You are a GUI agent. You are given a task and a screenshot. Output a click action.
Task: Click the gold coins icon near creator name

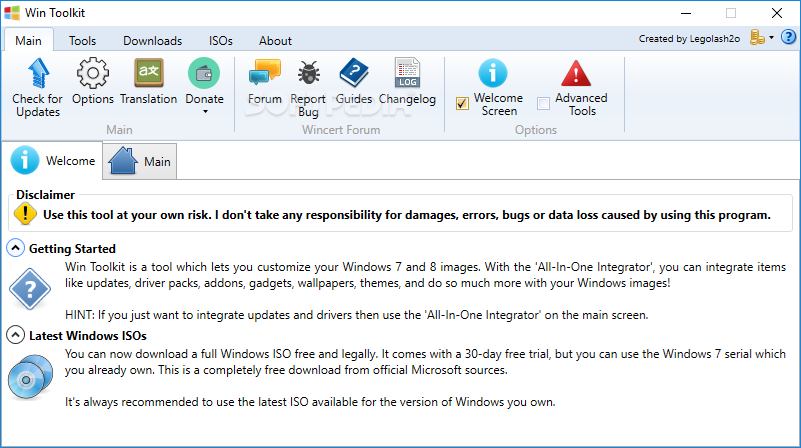757,37
